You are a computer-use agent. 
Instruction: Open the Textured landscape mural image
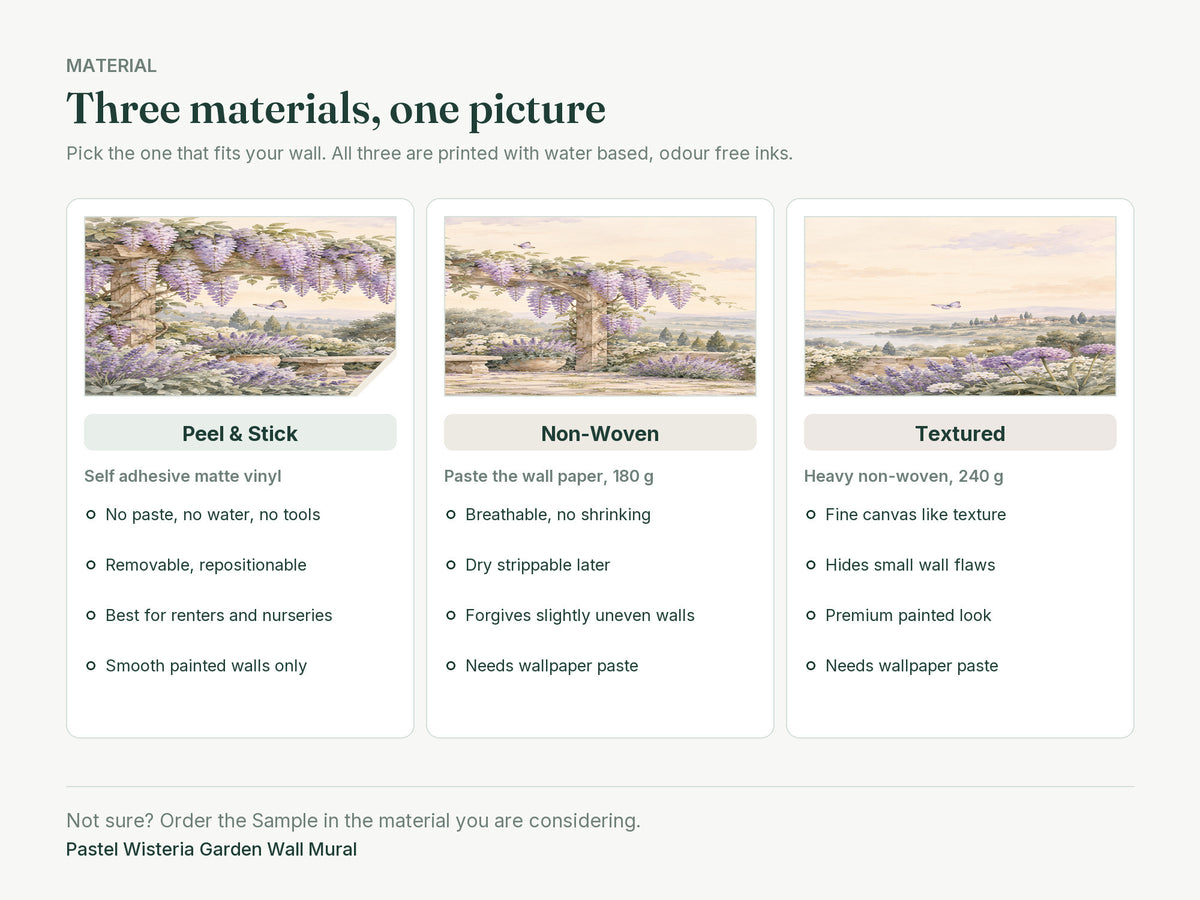960,306
